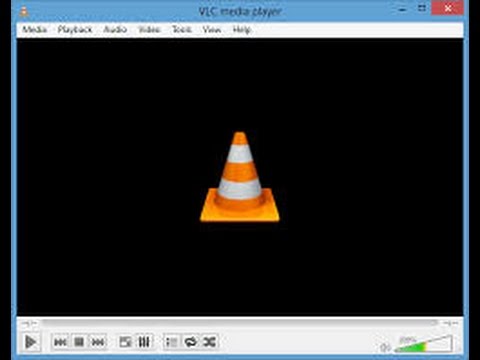Adjust the green volume slider
This screenshot has height=360, width=480.
423,345
